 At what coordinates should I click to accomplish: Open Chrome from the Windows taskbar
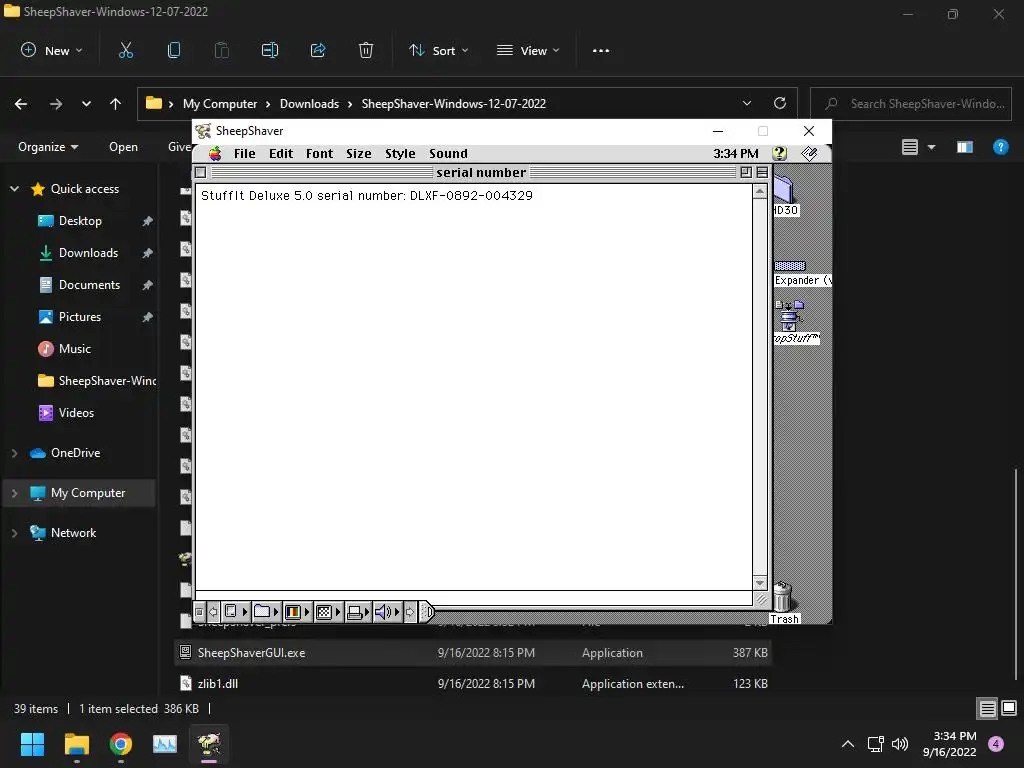tap(121, 744)
